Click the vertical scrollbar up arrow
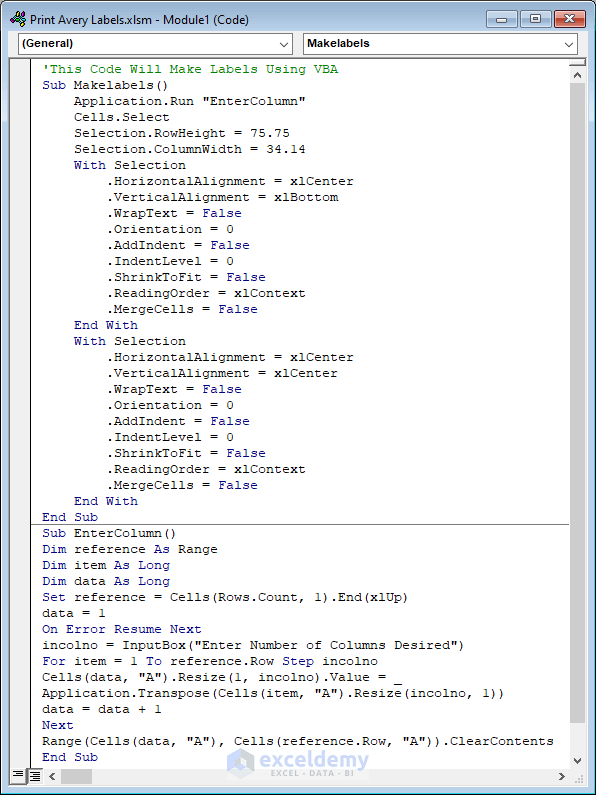 577,75
